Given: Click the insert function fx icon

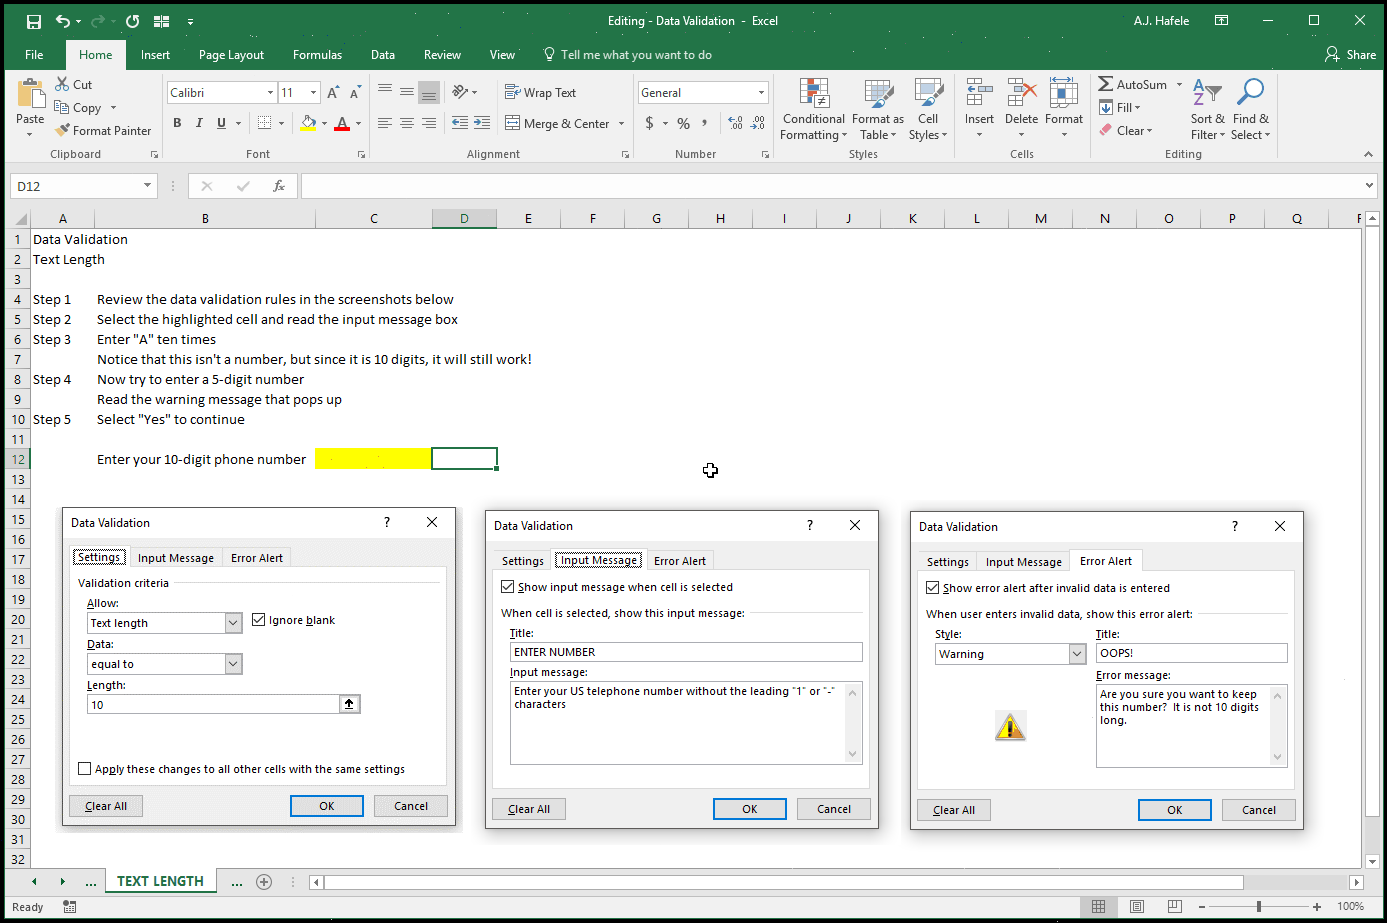Looking at the screenshot, I should tap(279, 186).
